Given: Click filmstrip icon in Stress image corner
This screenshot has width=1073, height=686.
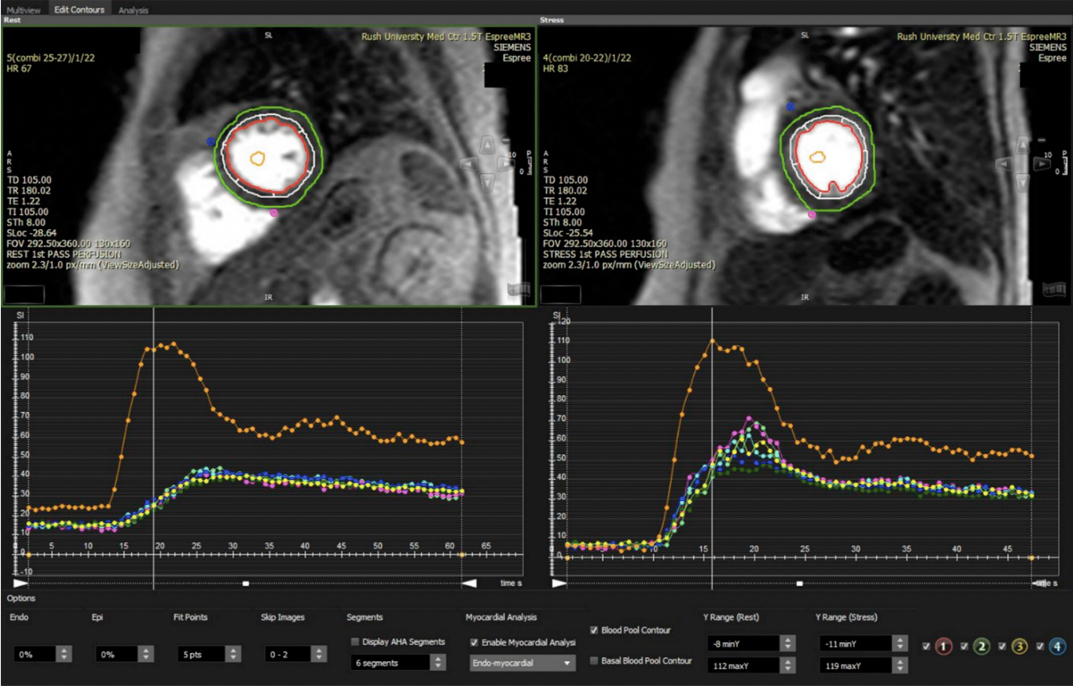Looking at the screenshot, I should (1054, 290).
